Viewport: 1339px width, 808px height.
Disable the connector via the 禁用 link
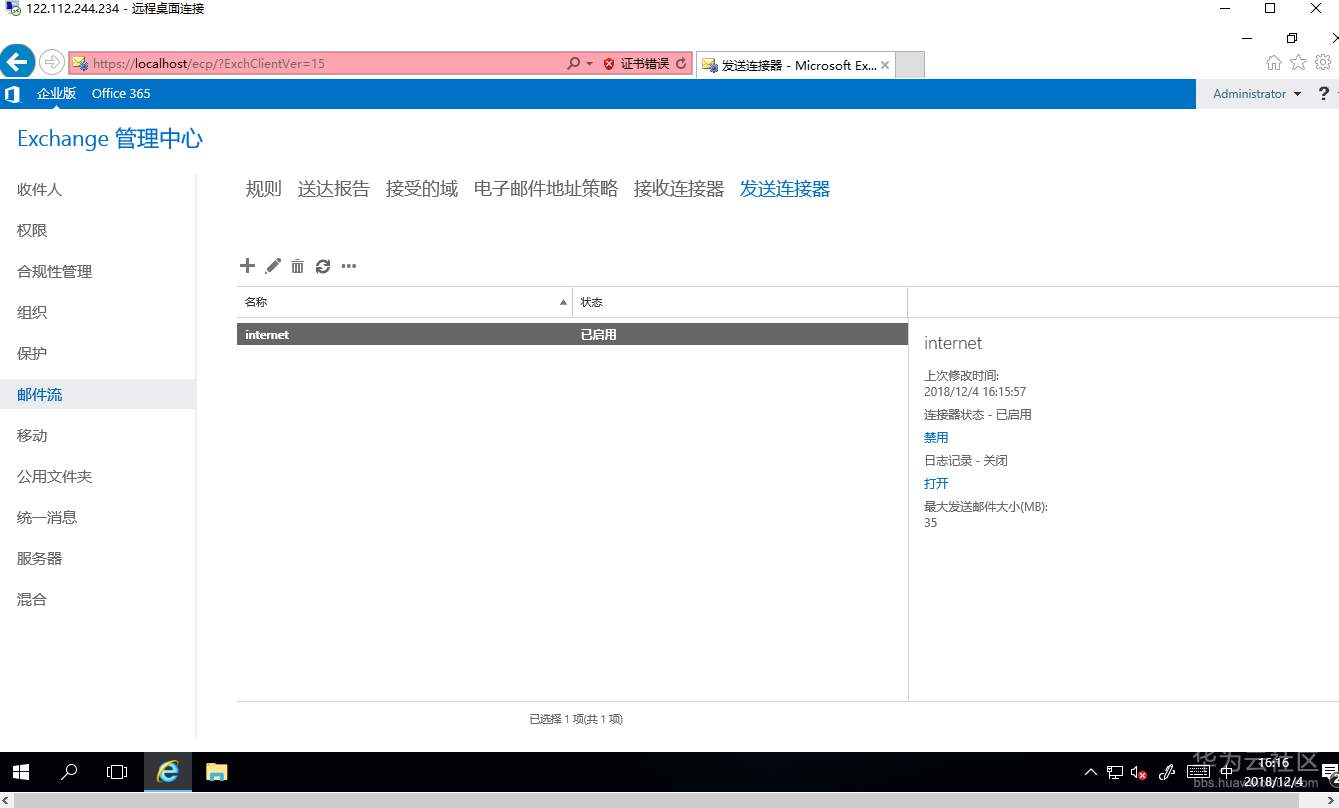936,437
